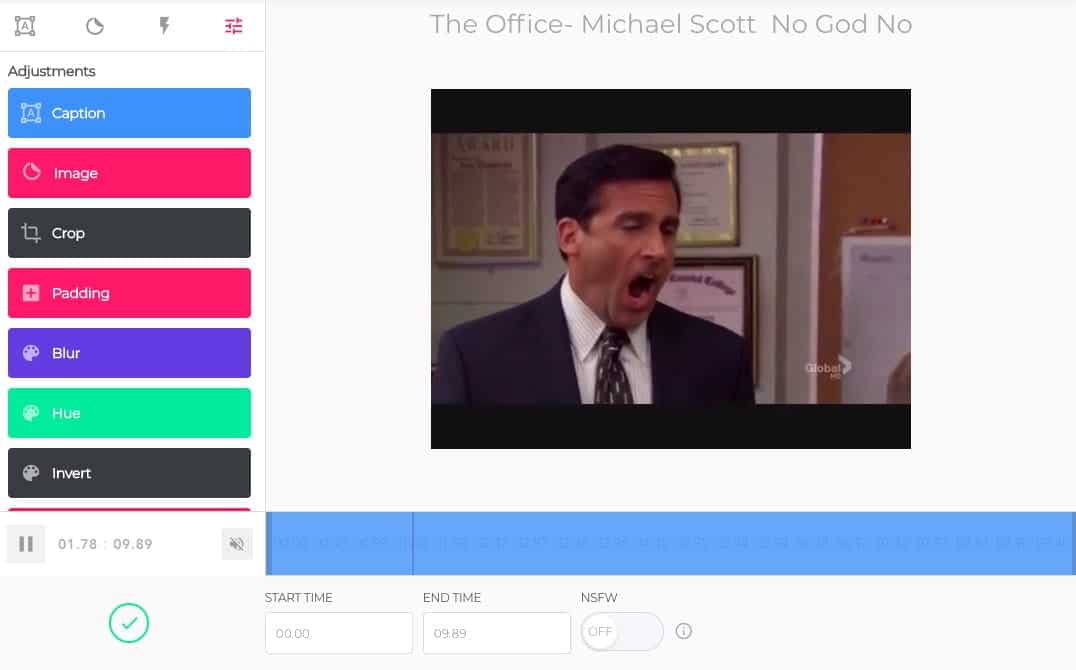Select the Image adjustment option
Viewport: 1076px width, 670px height.
129,173
